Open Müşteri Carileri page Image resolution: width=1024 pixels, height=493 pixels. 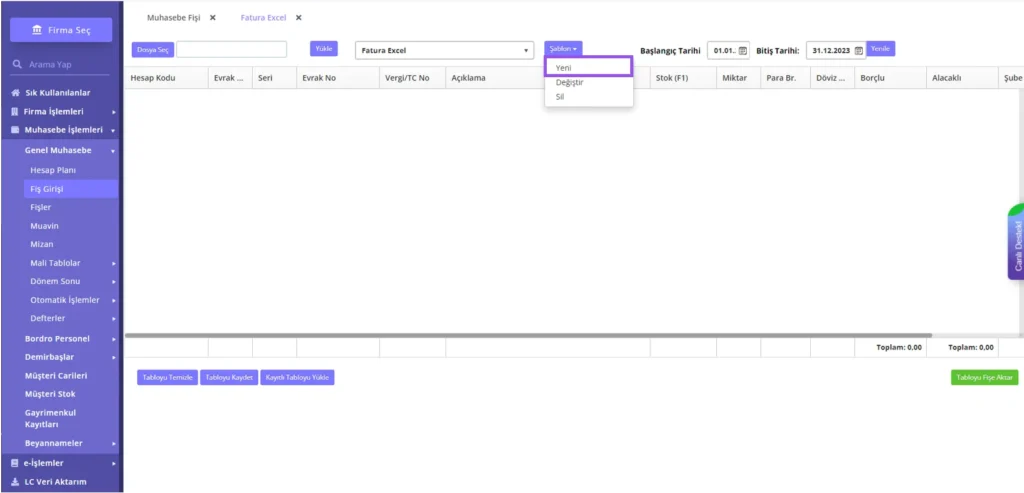point(56,375)
